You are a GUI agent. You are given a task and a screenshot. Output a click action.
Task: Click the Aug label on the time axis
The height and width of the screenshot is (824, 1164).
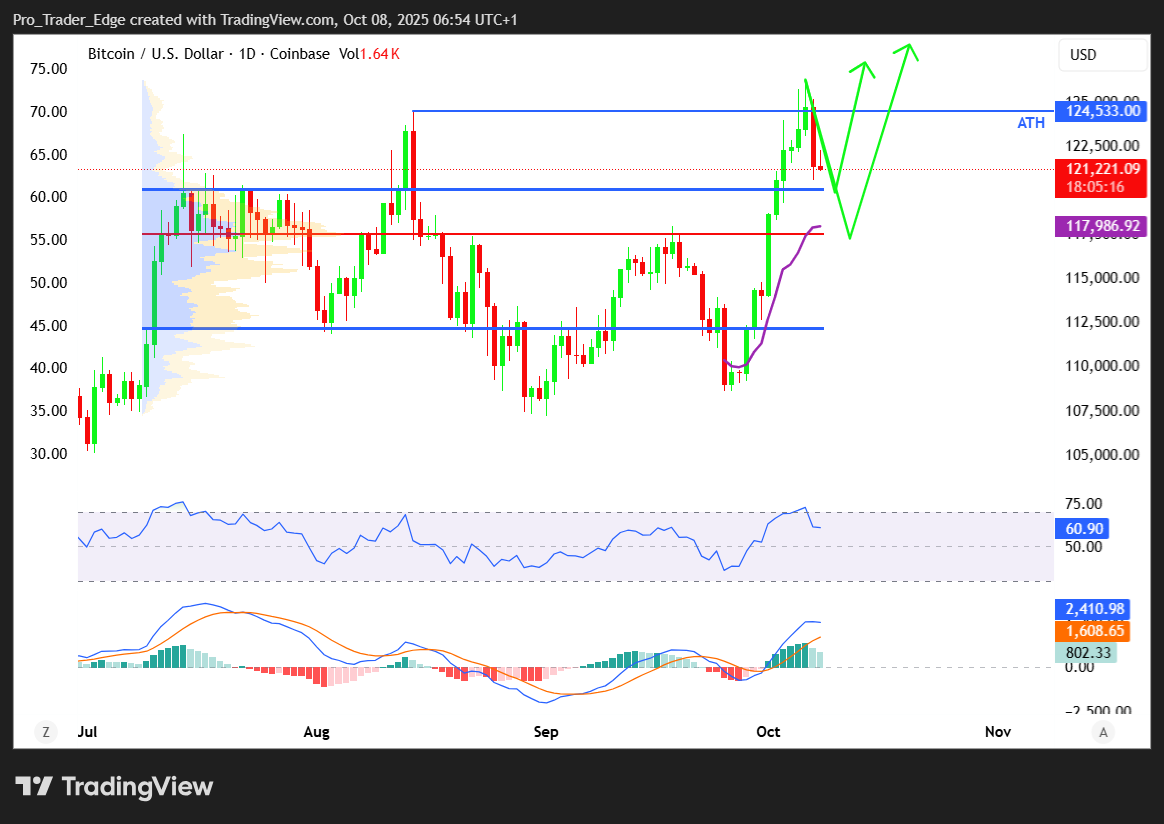(x=316, y=732)
